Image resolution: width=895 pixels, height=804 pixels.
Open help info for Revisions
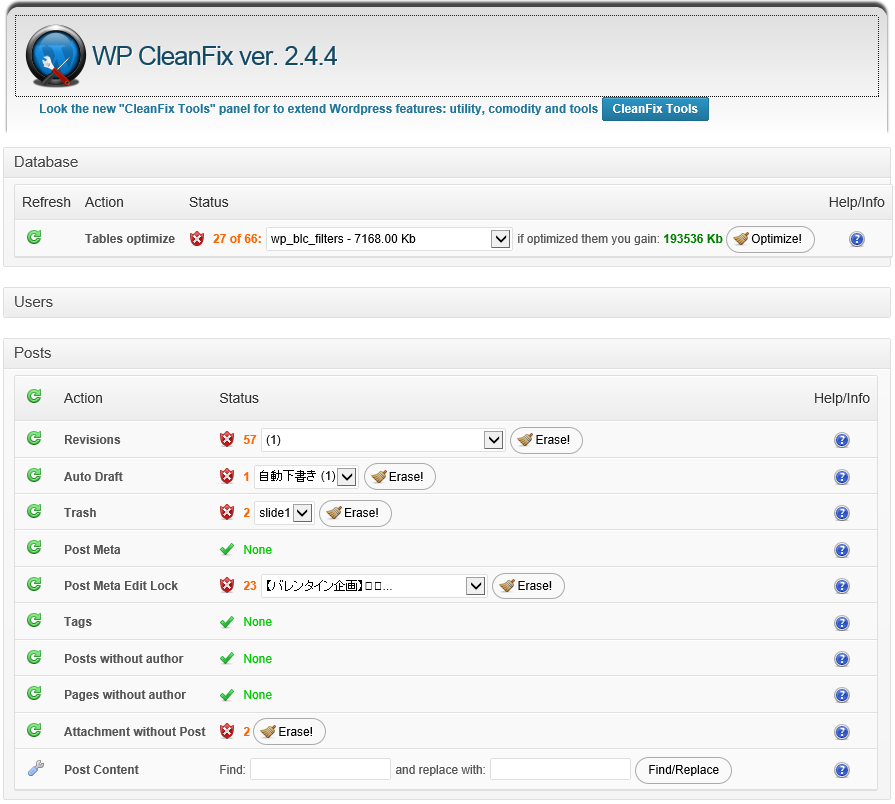point(841,440)
